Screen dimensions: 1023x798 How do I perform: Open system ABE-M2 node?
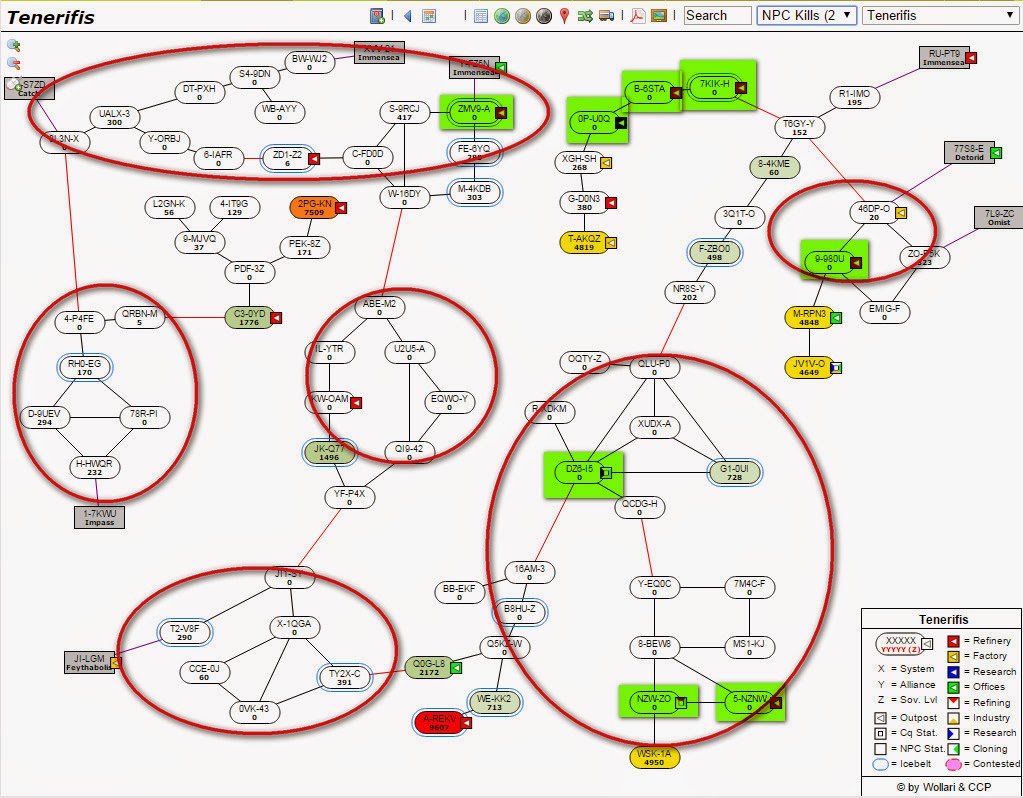click(379, 308)
